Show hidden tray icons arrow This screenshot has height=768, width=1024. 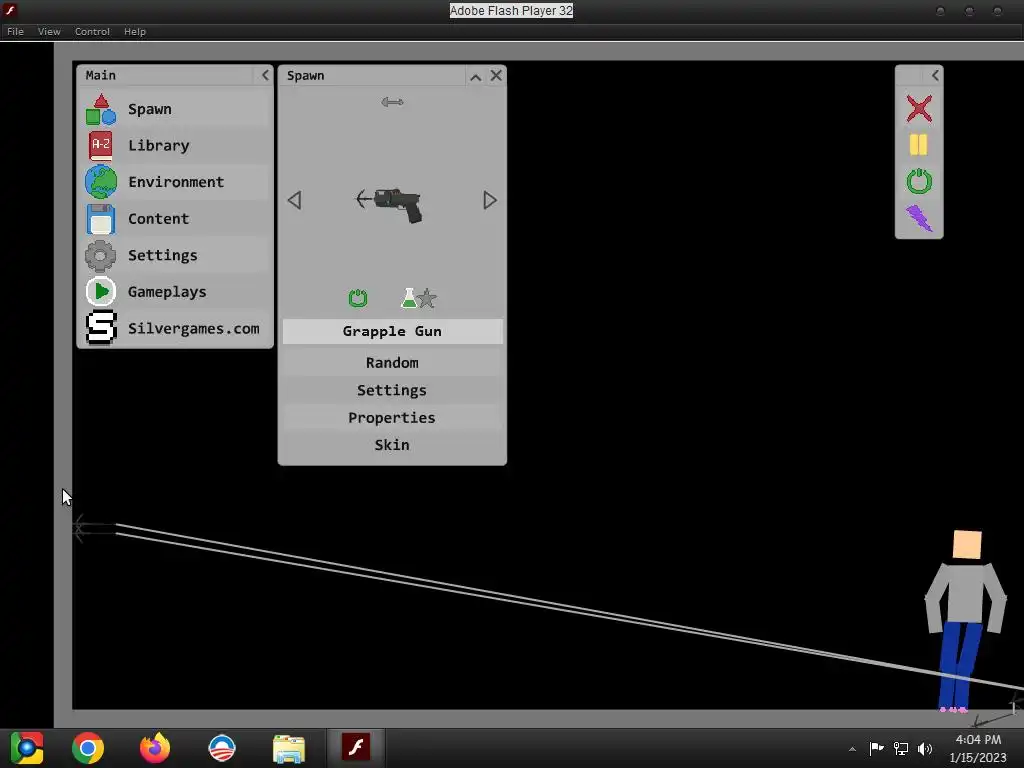(x=852, y=749)
